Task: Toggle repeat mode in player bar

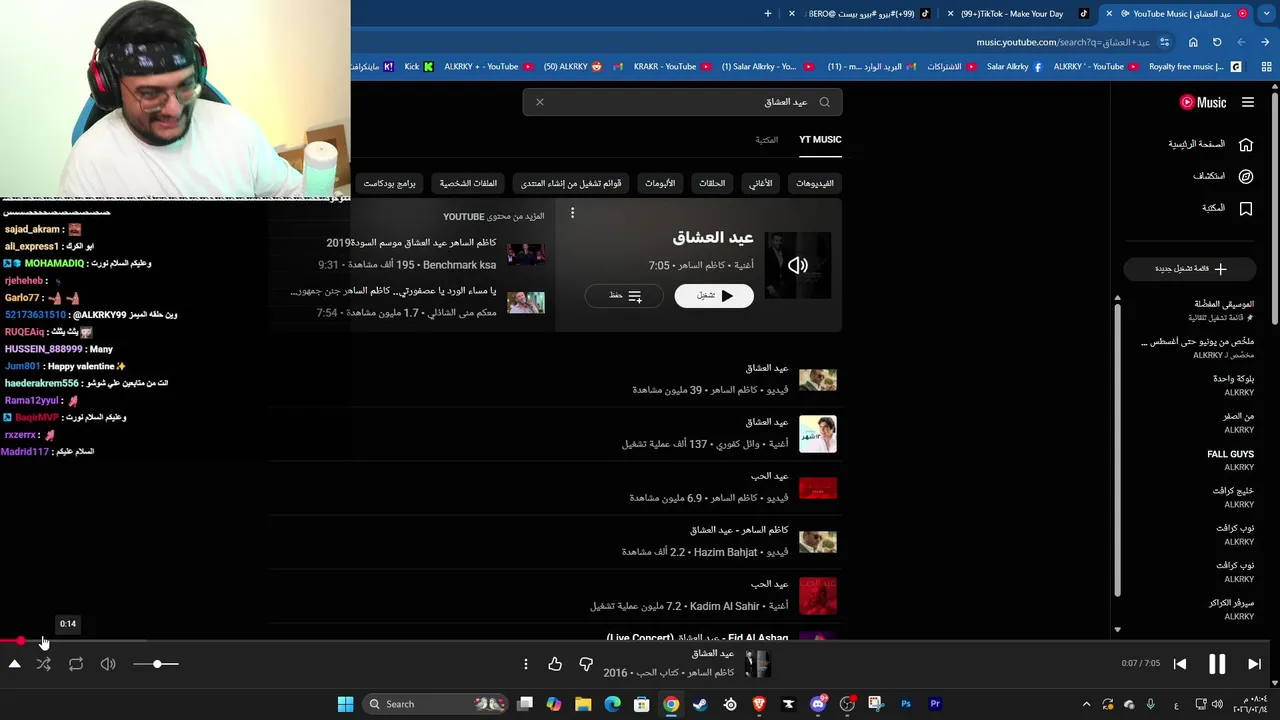Action: [76, 664]
